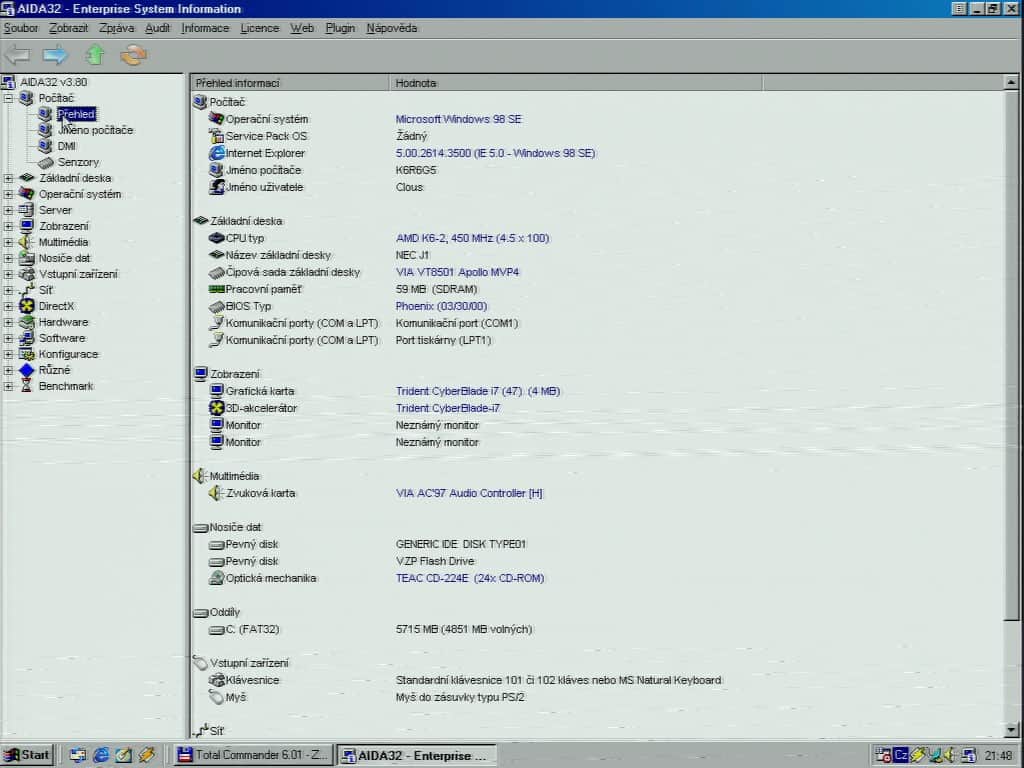This screenshot has width=1024, height=768.
Task: Click the Konfigurace icon in tree
Action: click(27, 354)
